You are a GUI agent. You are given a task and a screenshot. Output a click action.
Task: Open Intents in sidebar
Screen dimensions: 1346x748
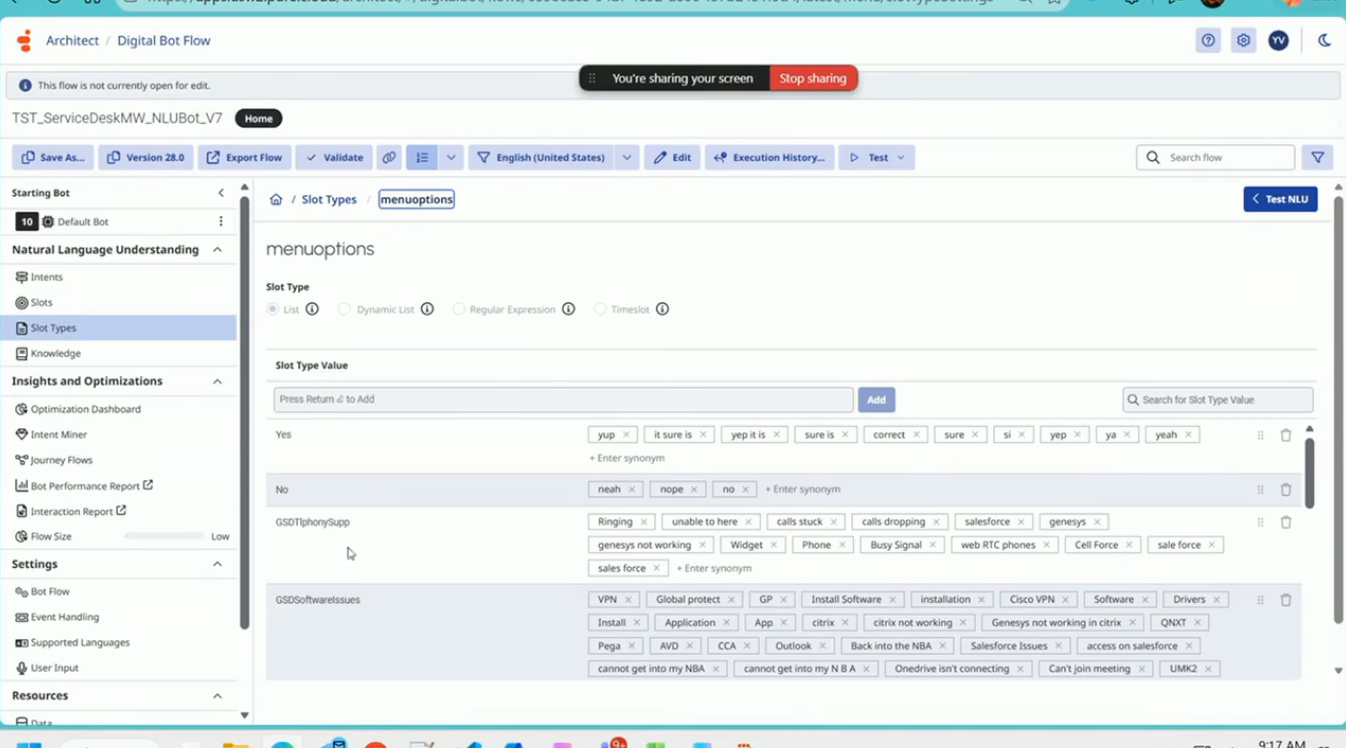coord(47,277)
